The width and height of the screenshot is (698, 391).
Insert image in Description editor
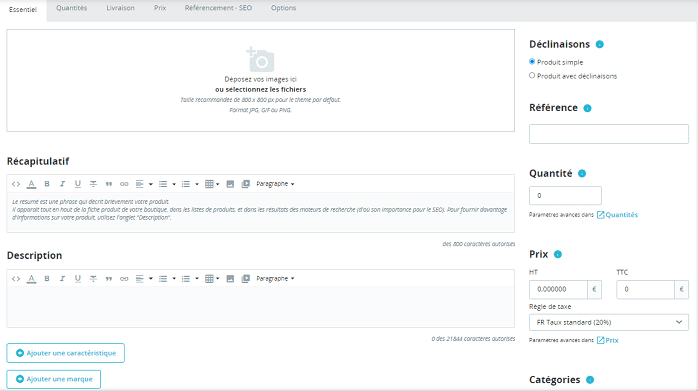(230, 279)
